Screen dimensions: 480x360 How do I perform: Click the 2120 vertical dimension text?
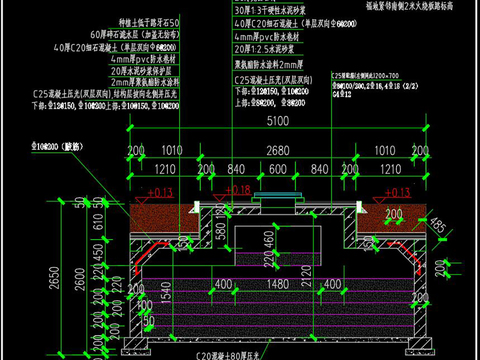point(306,276)
